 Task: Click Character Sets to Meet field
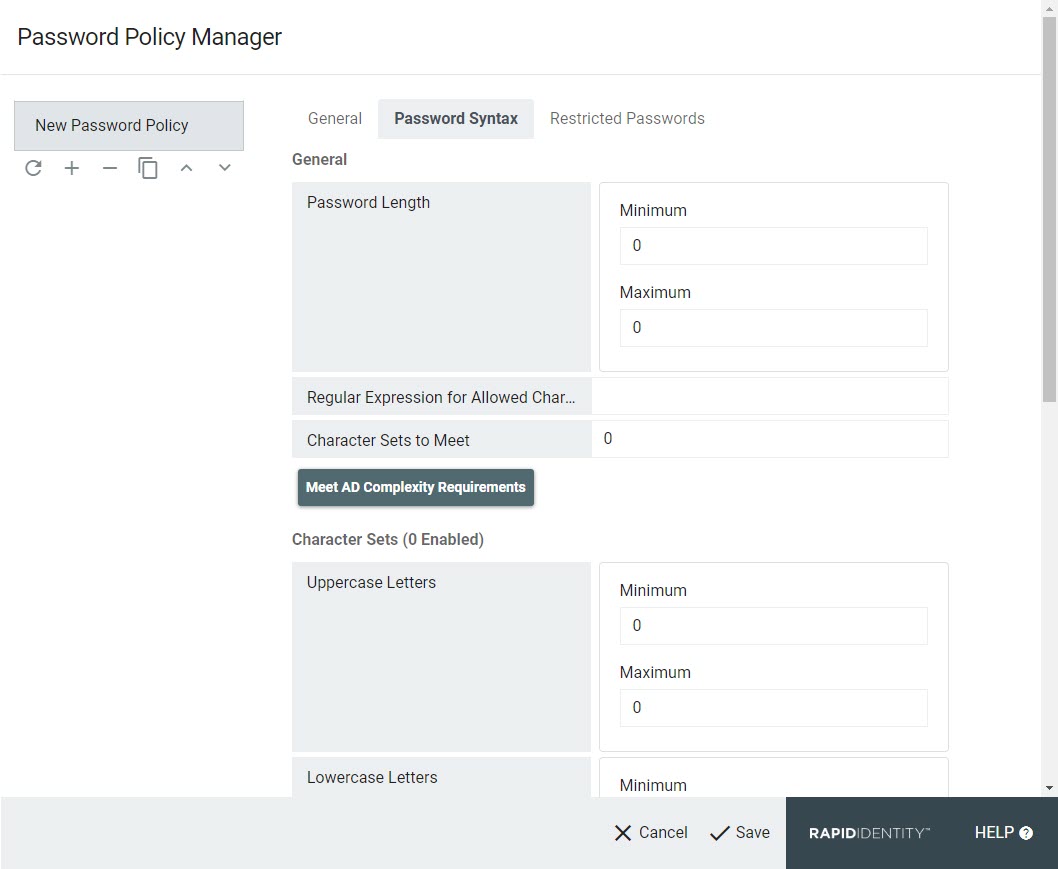tap(770, 439)
